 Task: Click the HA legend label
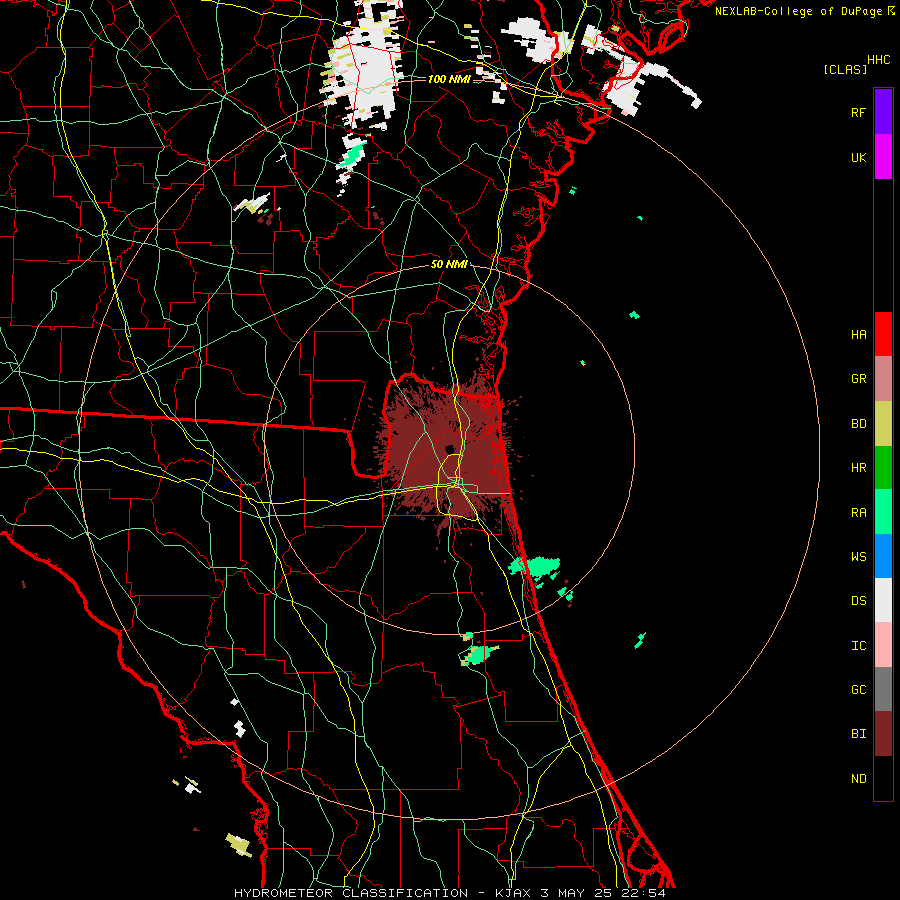coord(858,334)
